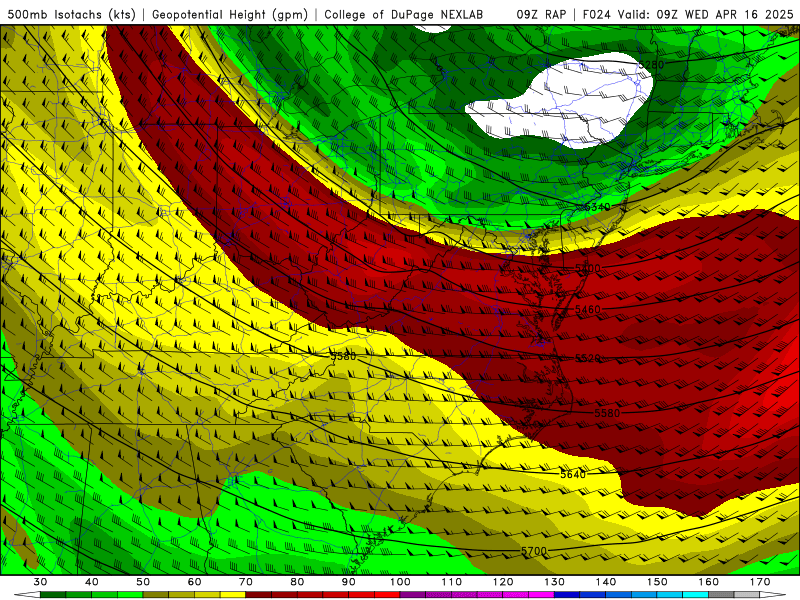Screen dimensions: 800x600
Task: Click the 60 value on the color scale
Action: pyautogui.click(x=194, y=582)
